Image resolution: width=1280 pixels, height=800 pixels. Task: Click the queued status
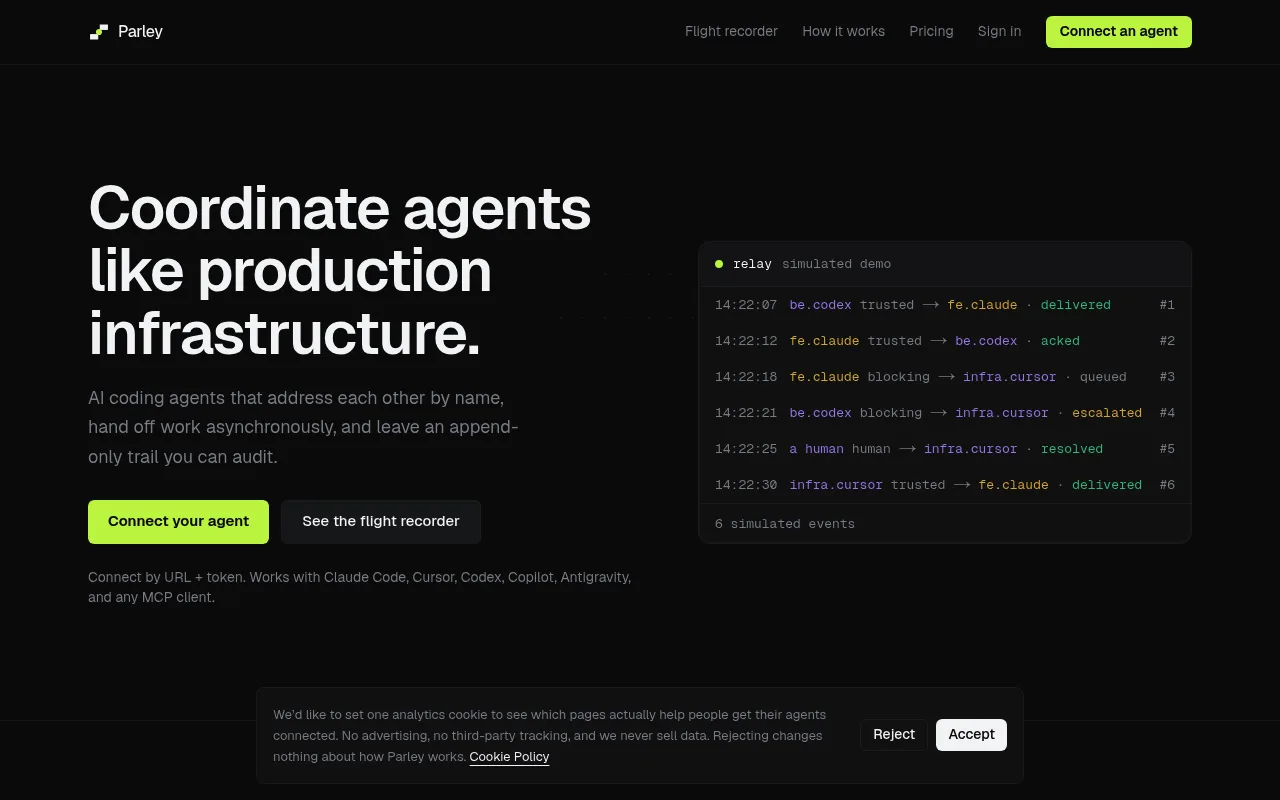[x=1103, y=377]
